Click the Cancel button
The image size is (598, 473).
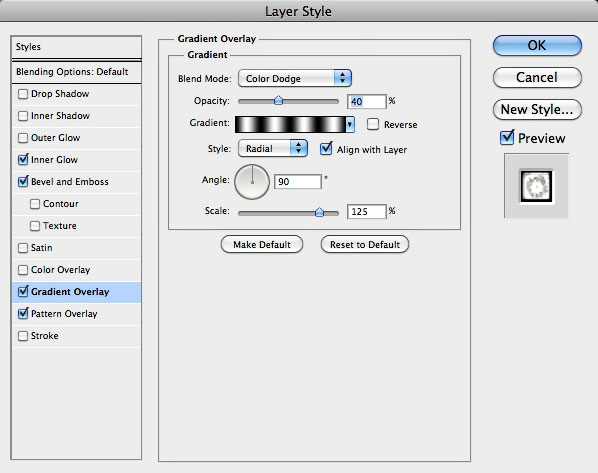(x=537, y=77)
